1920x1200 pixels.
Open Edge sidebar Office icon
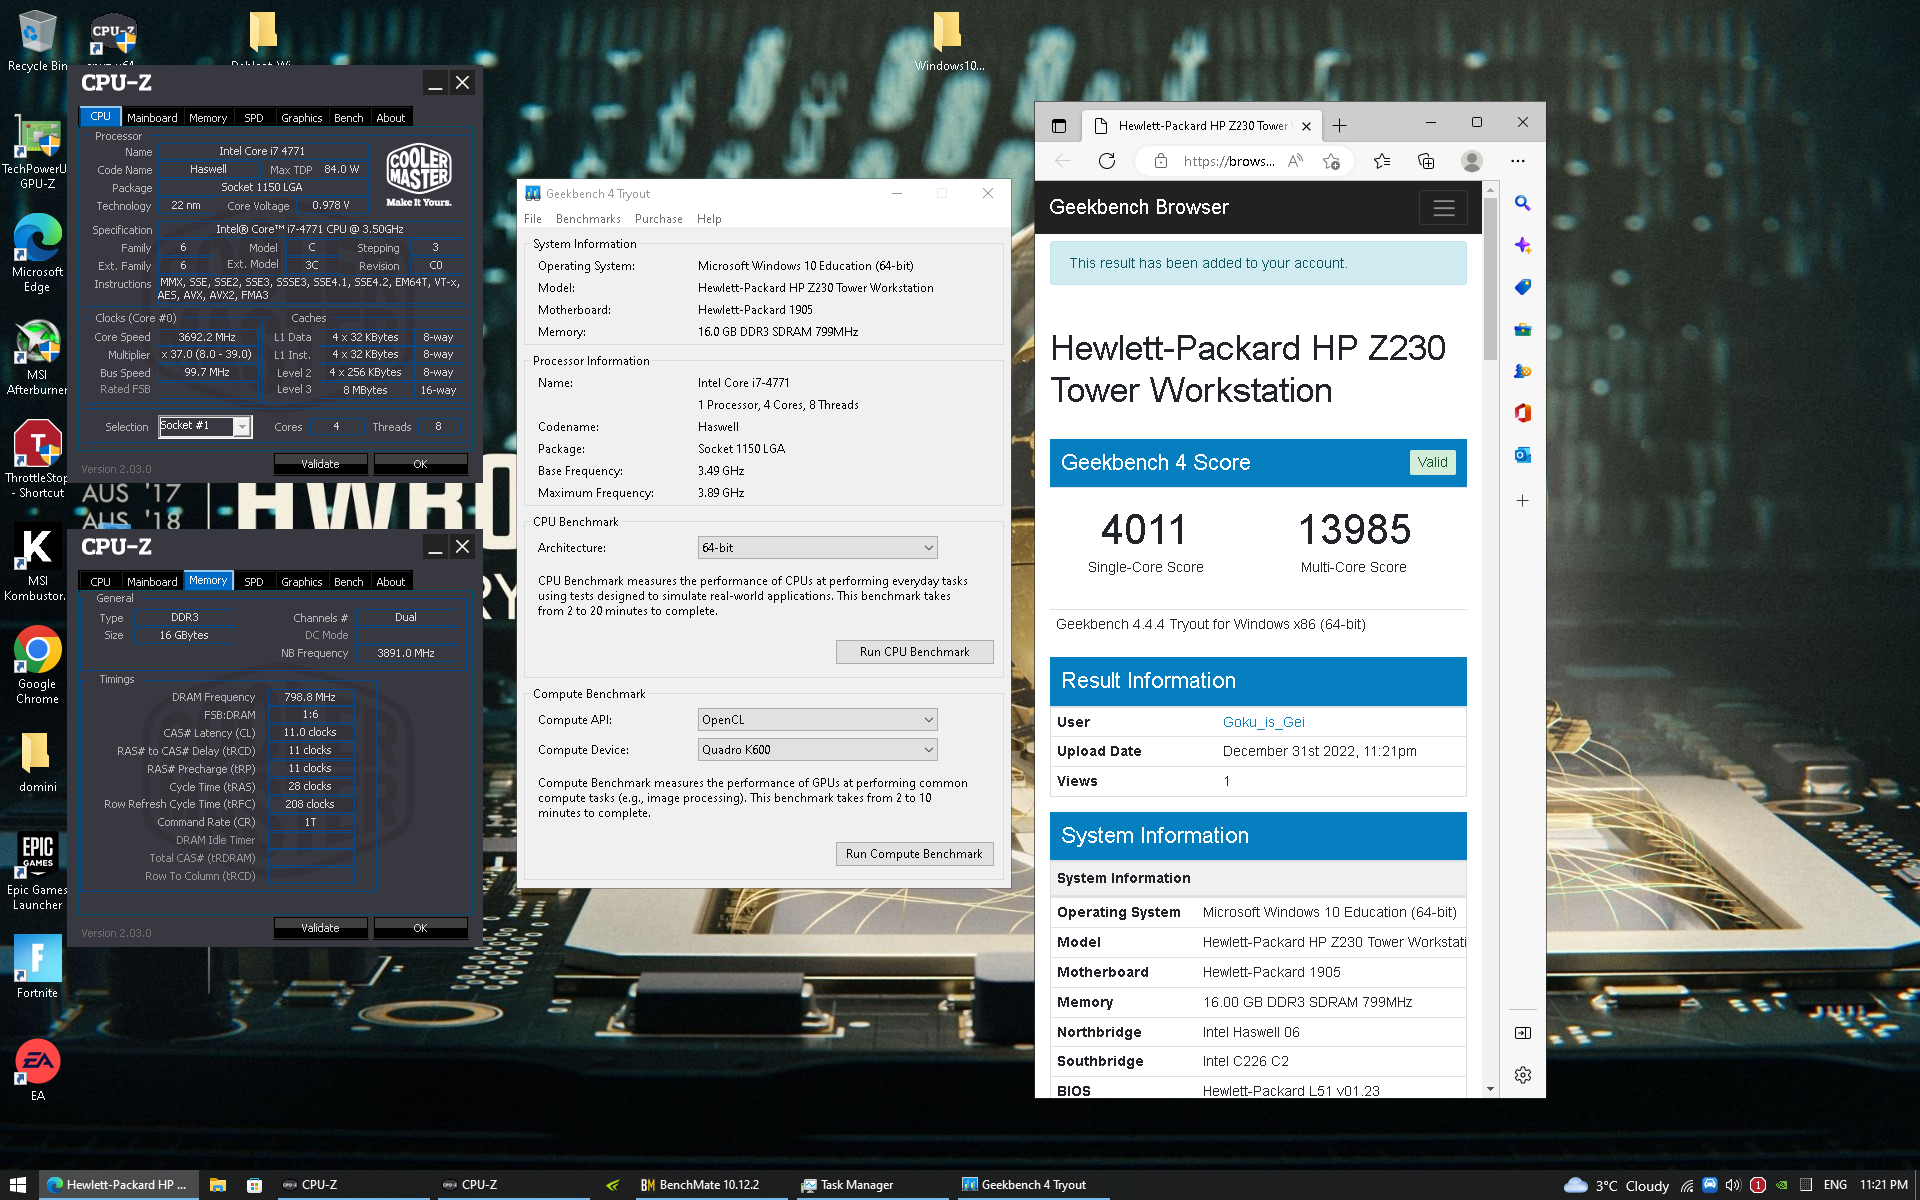(x=1522, y=413)
